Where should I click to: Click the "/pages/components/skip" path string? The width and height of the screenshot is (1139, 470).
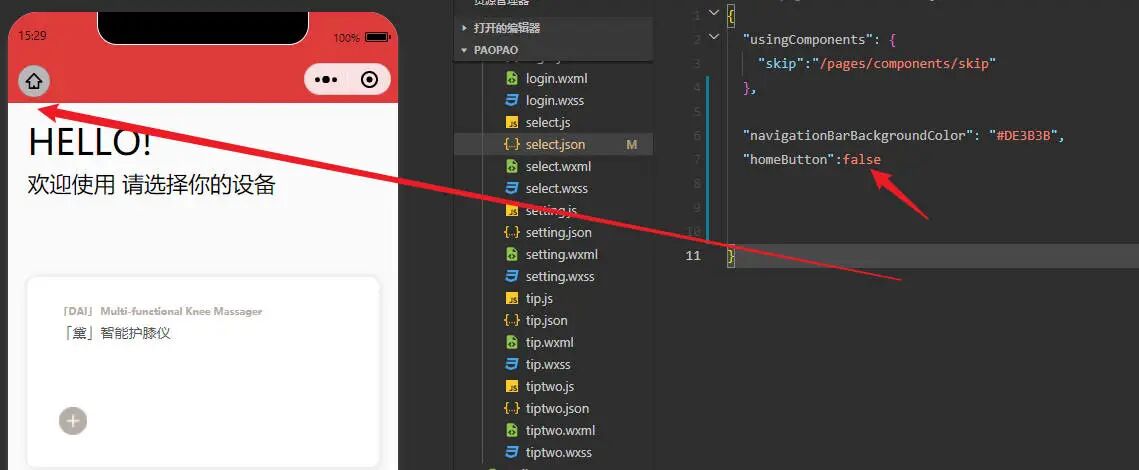[x=904, y=63]
